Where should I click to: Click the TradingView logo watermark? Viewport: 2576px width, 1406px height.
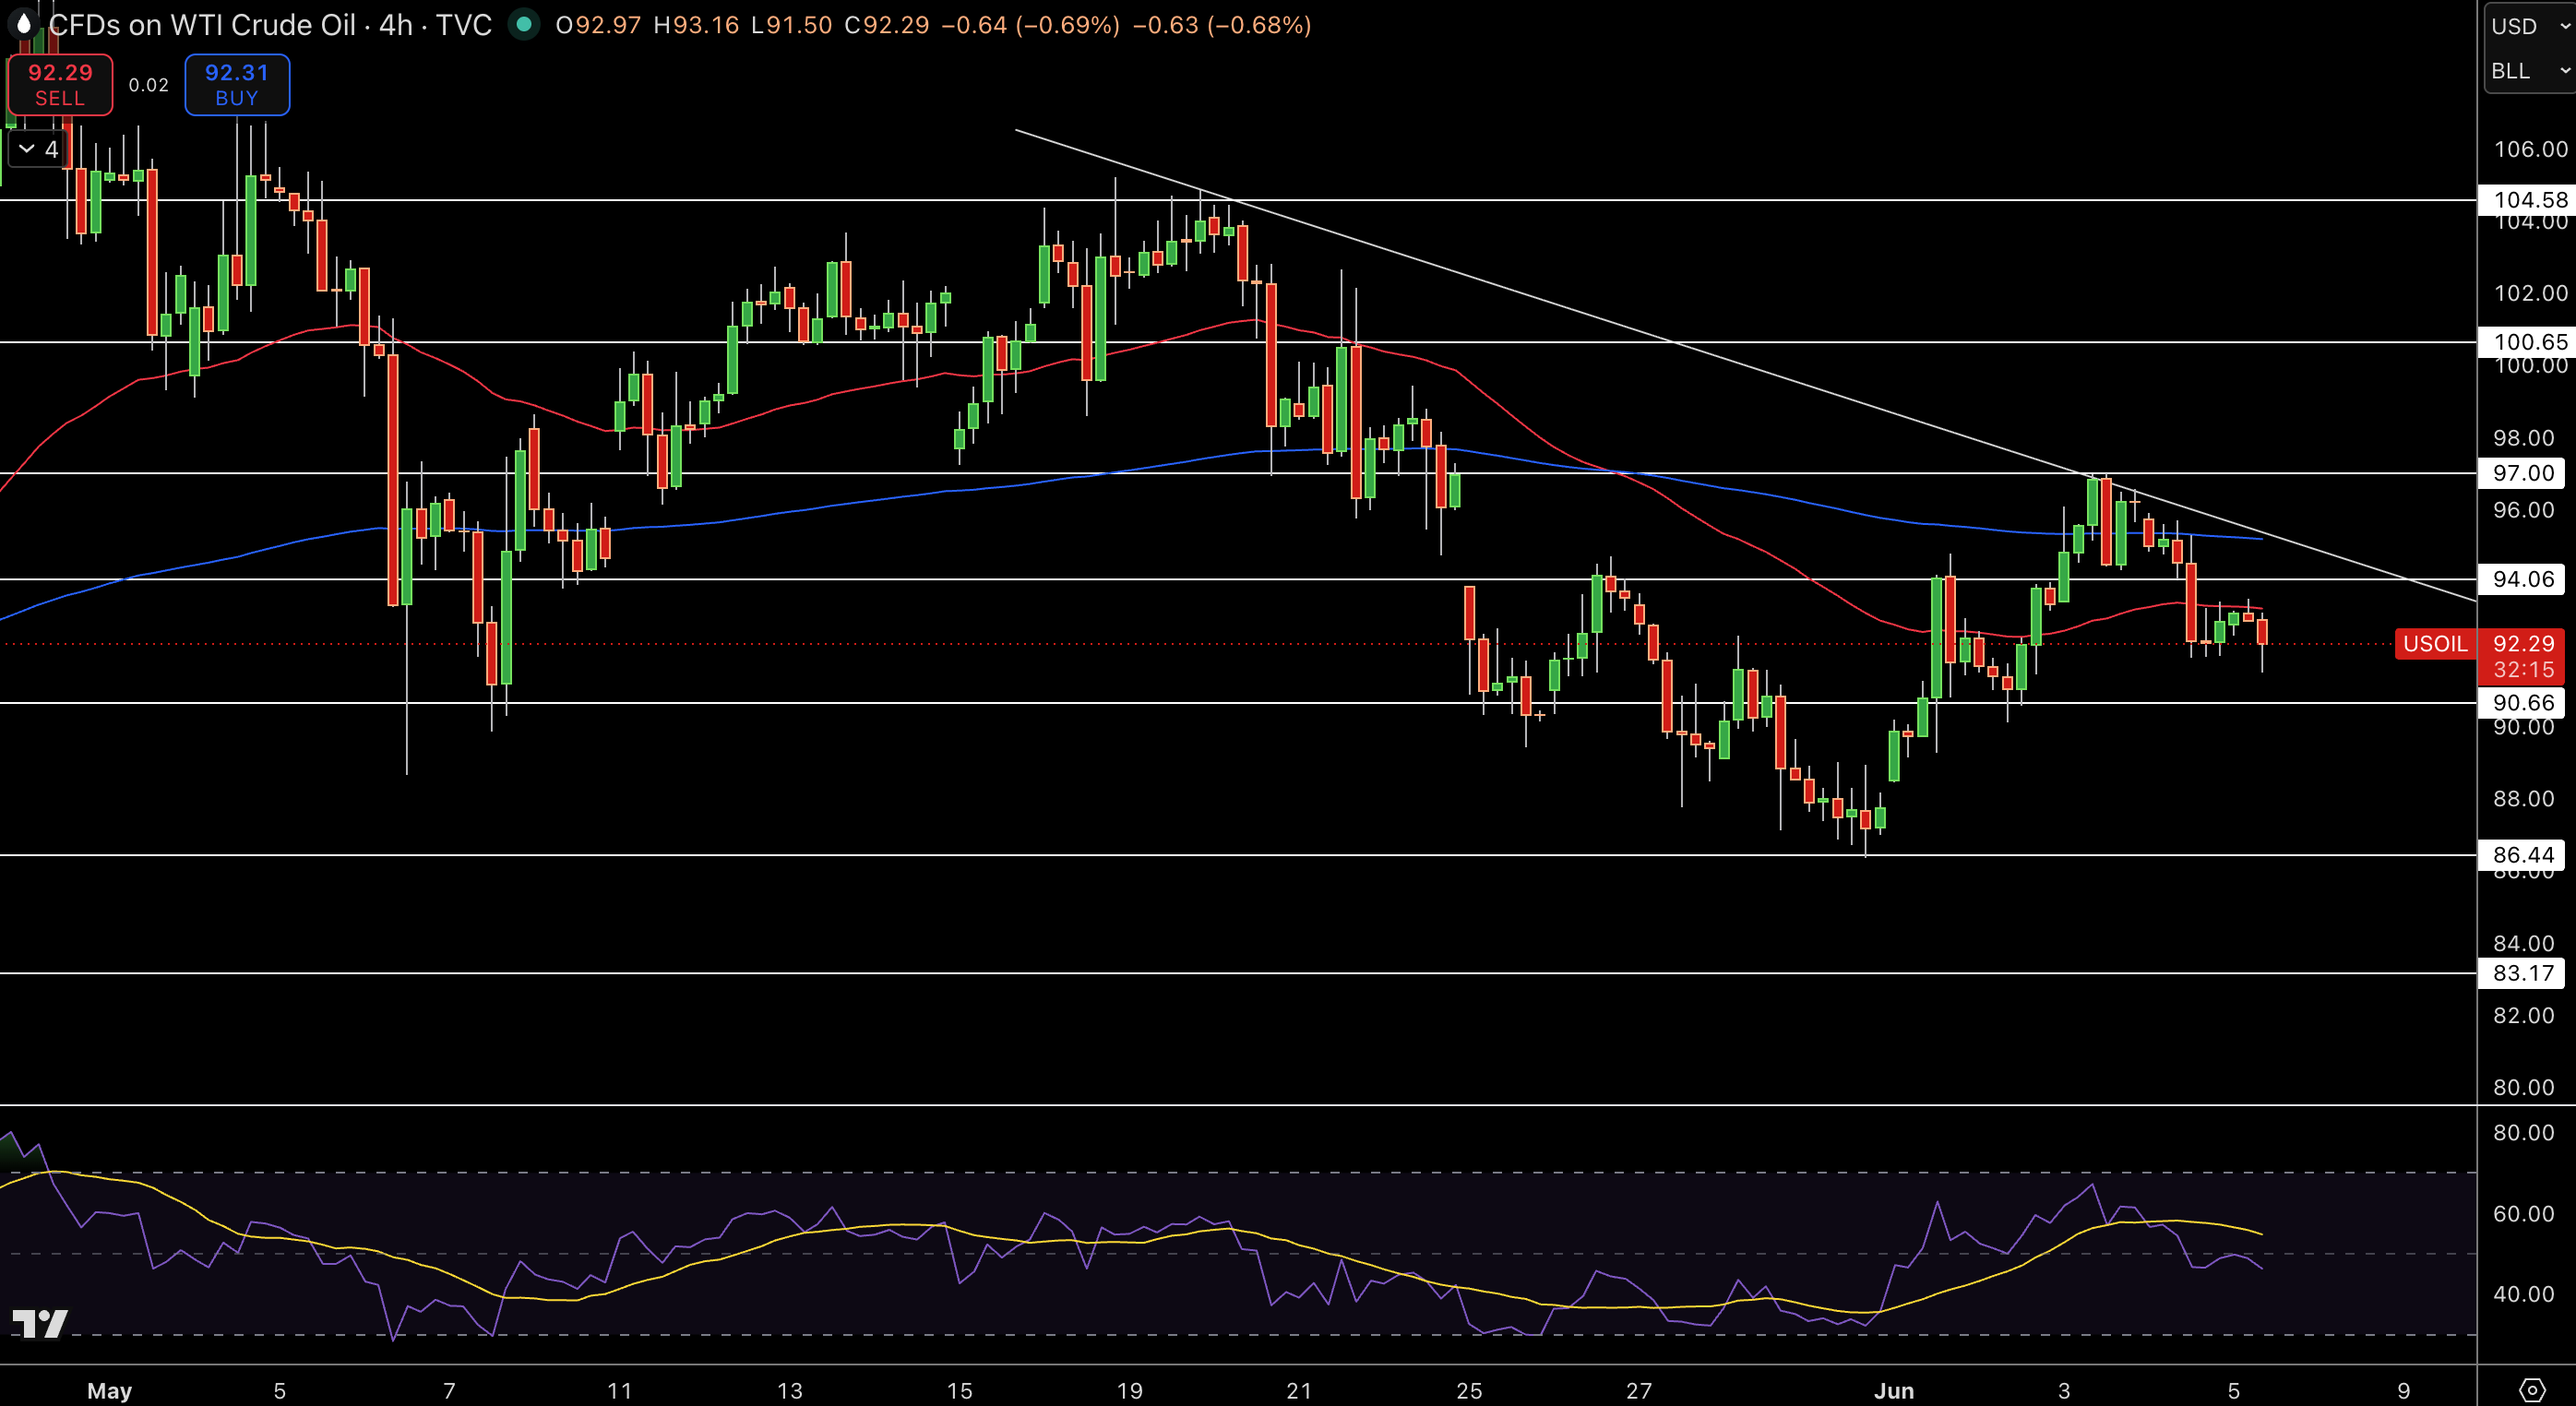click(40, 1323)
